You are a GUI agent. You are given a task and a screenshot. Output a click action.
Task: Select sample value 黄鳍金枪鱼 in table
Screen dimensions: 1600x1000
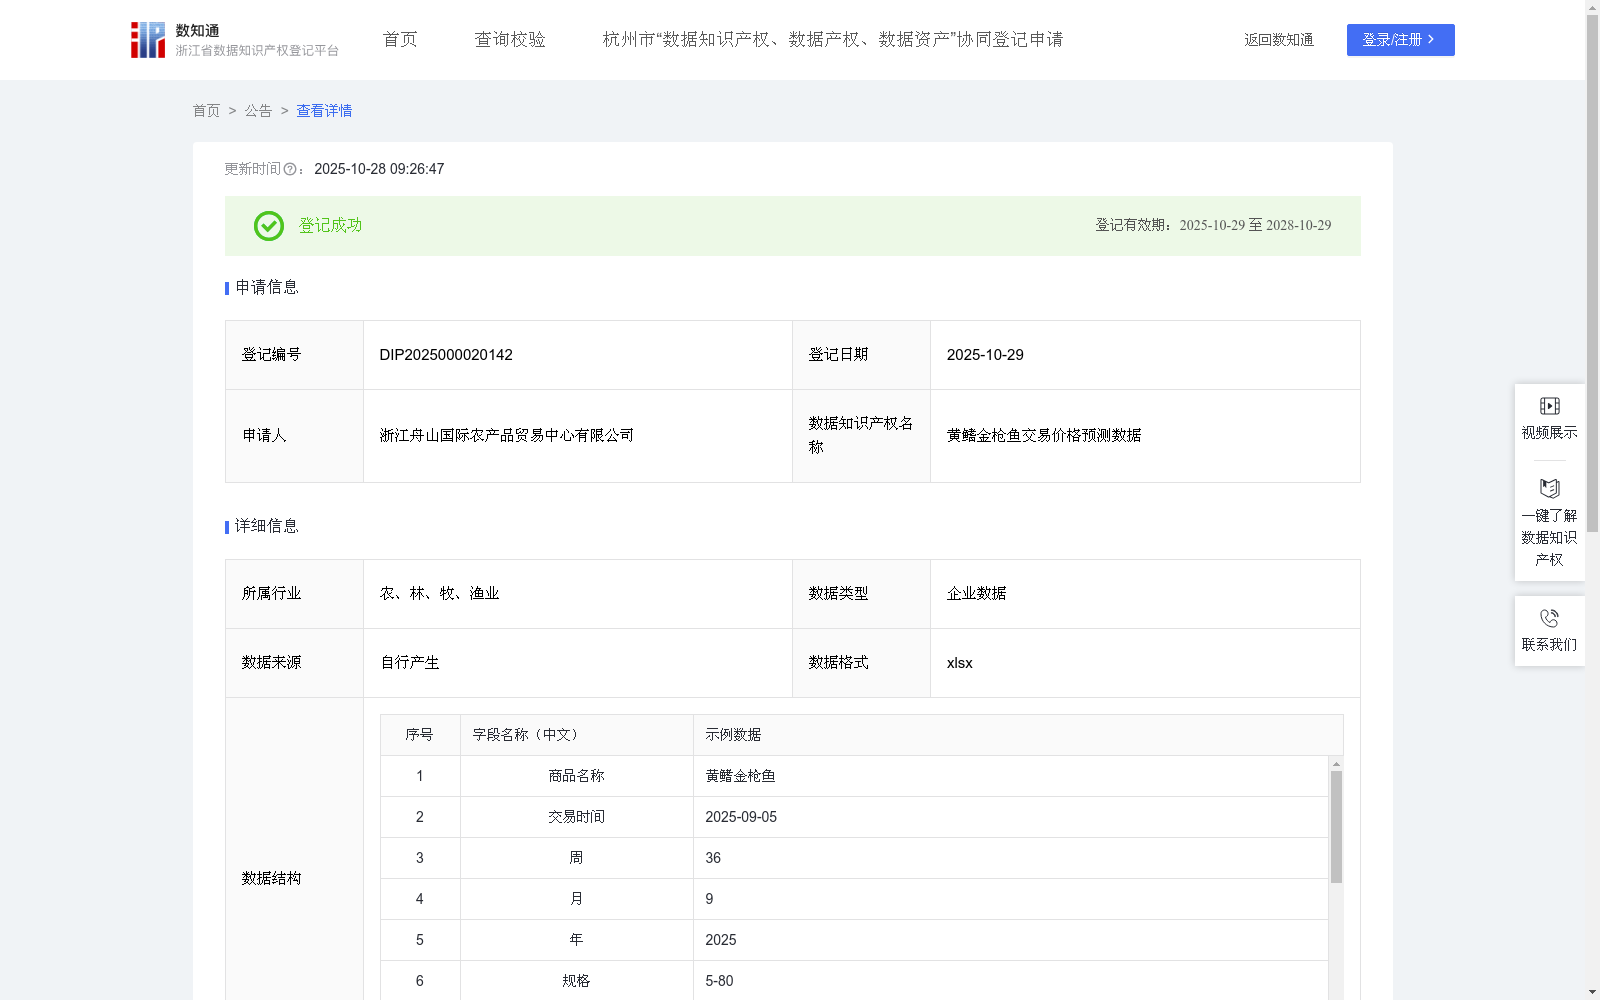pyautogui.click(x=740, y=776)
